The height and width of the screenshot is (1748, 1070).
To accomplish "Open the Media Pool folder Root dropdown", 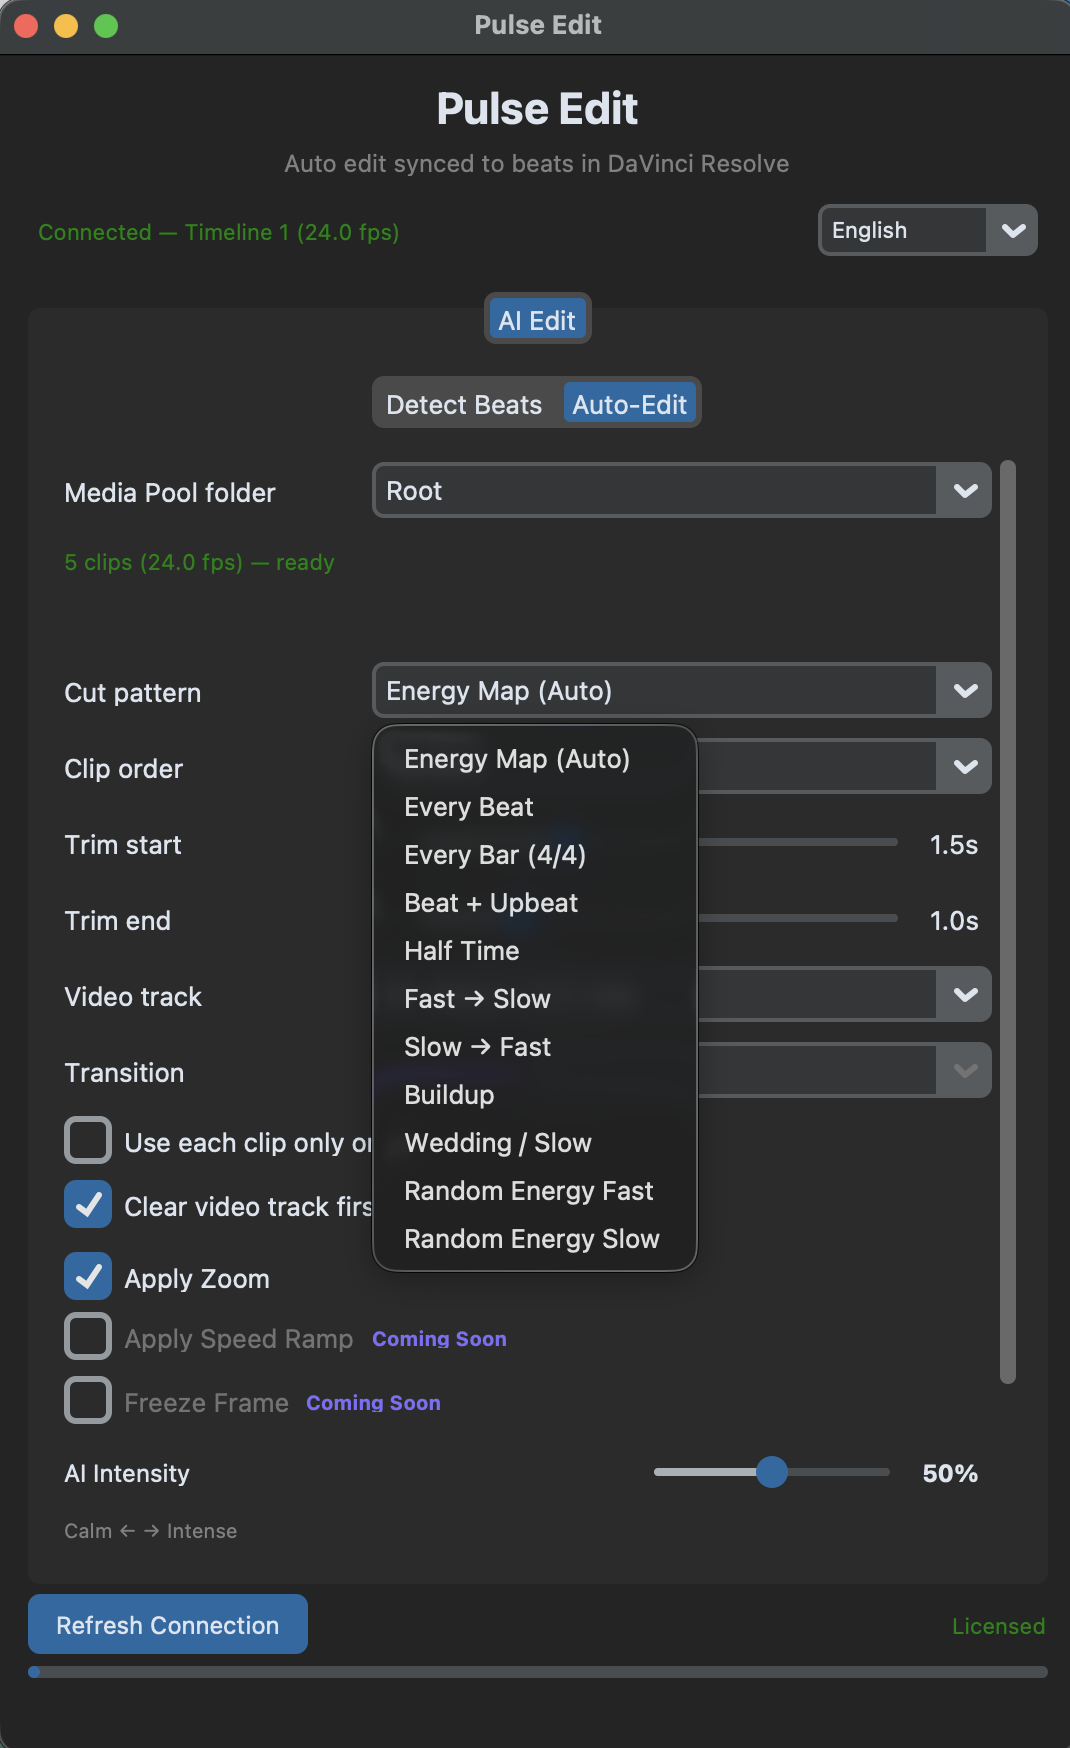I will pos(682,490).
